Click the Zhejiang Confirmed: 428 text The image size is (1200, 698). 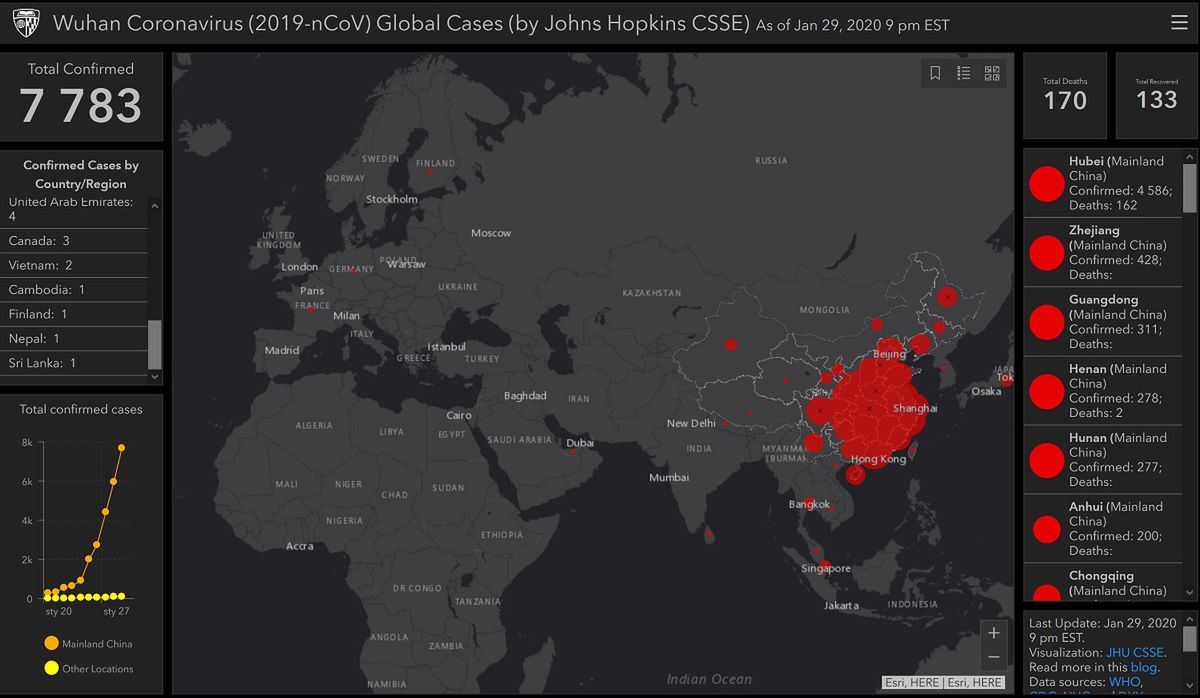(1115, 260)
